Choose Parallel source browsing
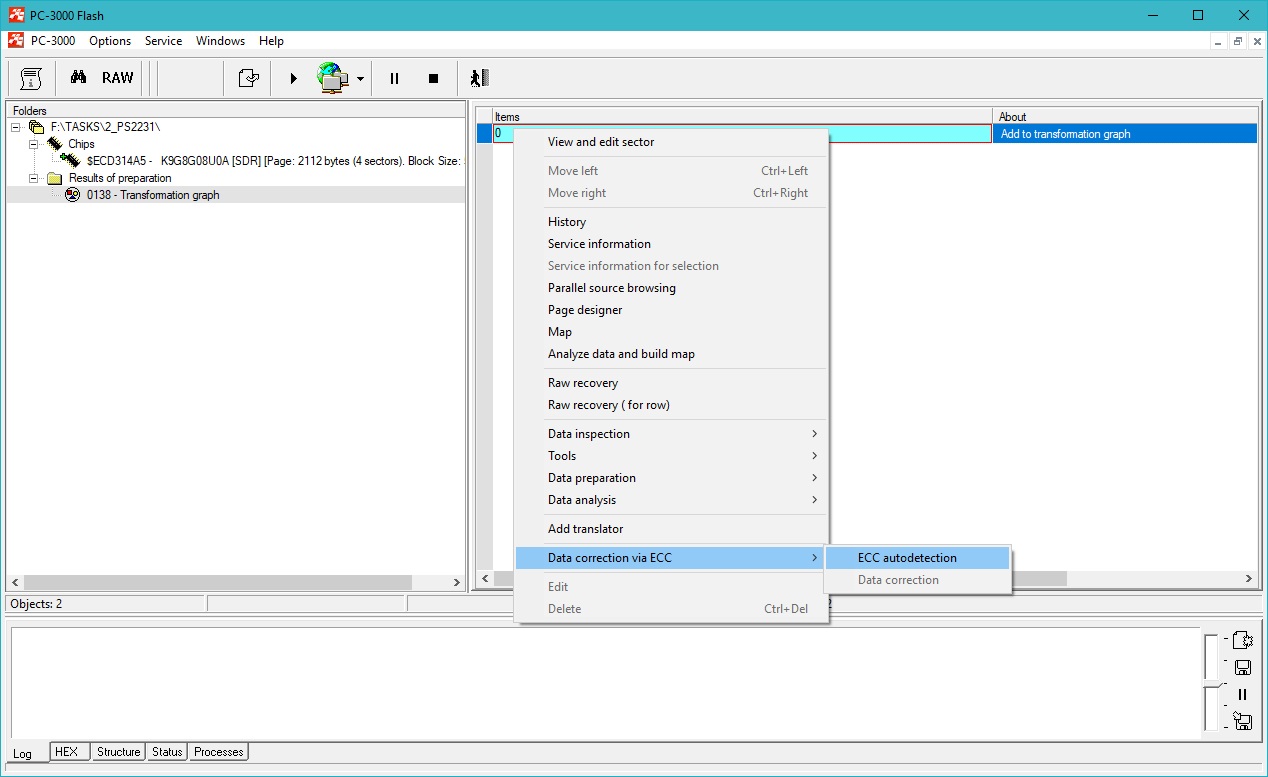 (671, 288)
